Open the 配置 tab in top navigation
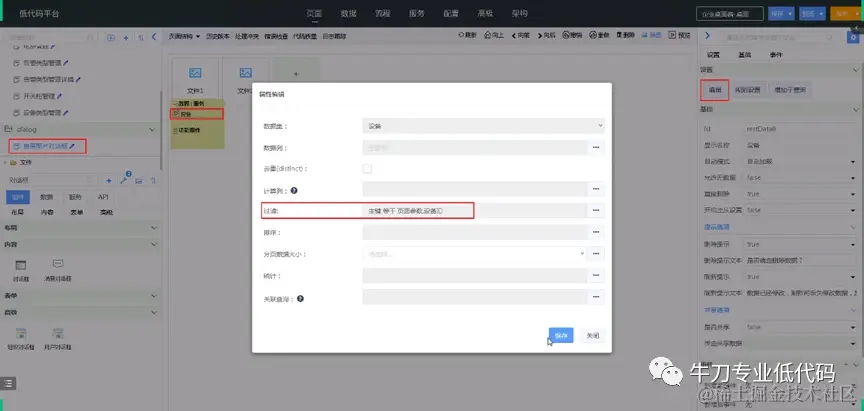Viewport: 864px width, 411px height. pos(451,14)
